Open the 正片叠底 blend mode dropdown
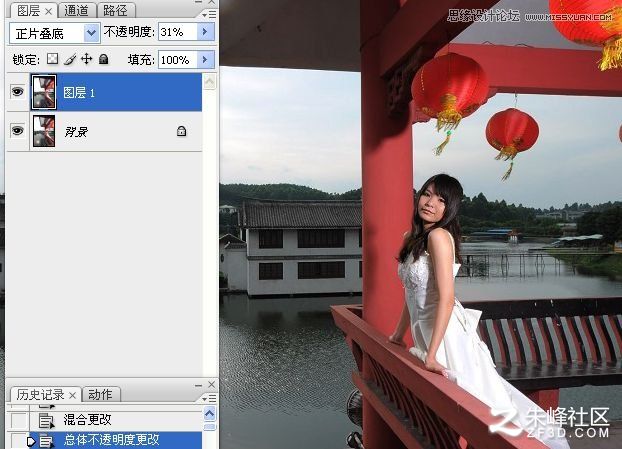The width and height of the screenshot is (622, 449). pyautogui.click(x=92, y=33)
